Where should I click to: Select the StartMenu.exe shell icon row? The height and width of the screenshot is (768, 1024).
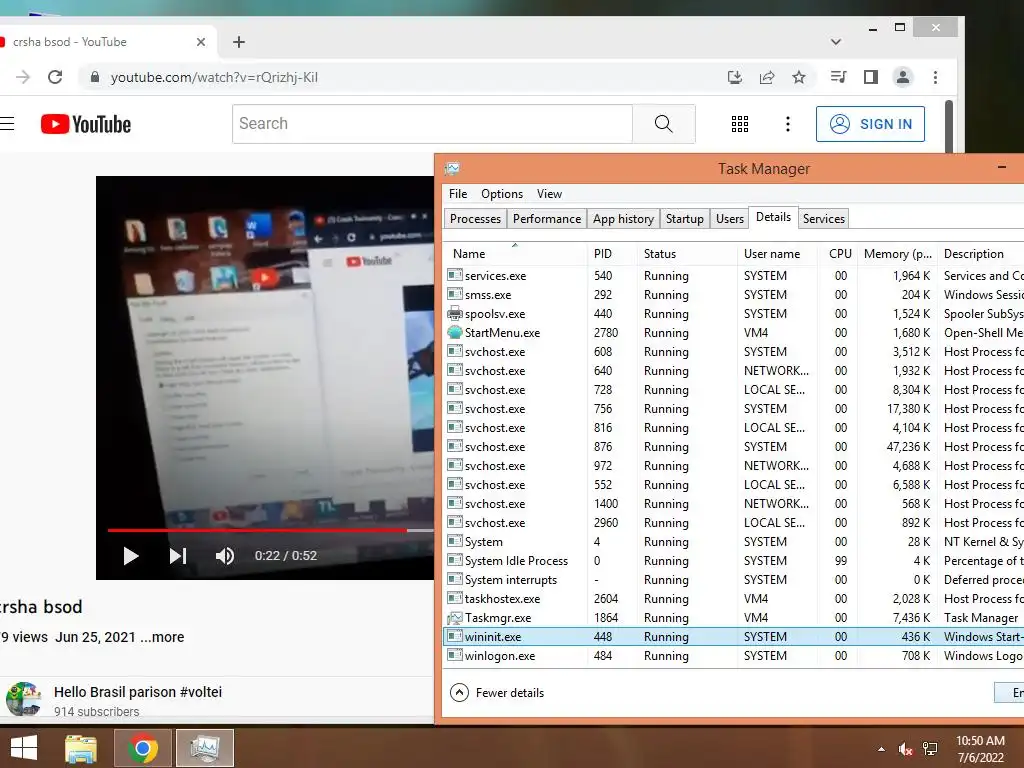(x=733, y=332)
